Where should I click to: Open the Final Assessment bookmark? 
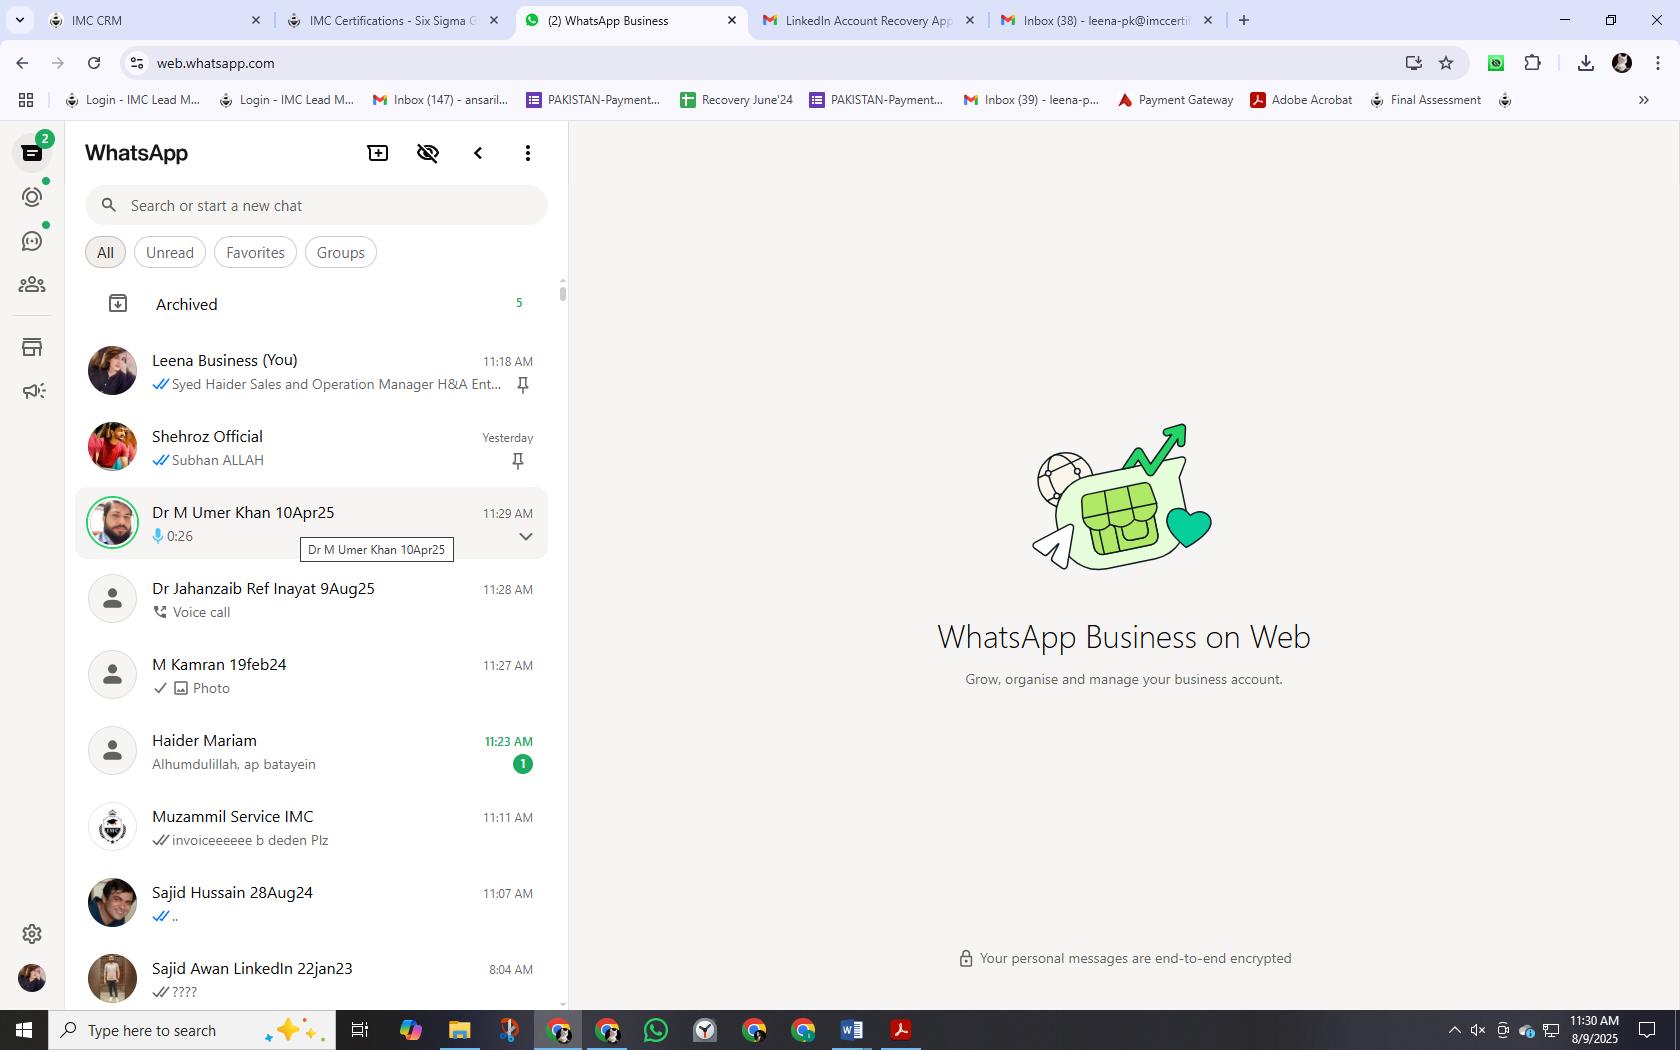point(1425,100)
